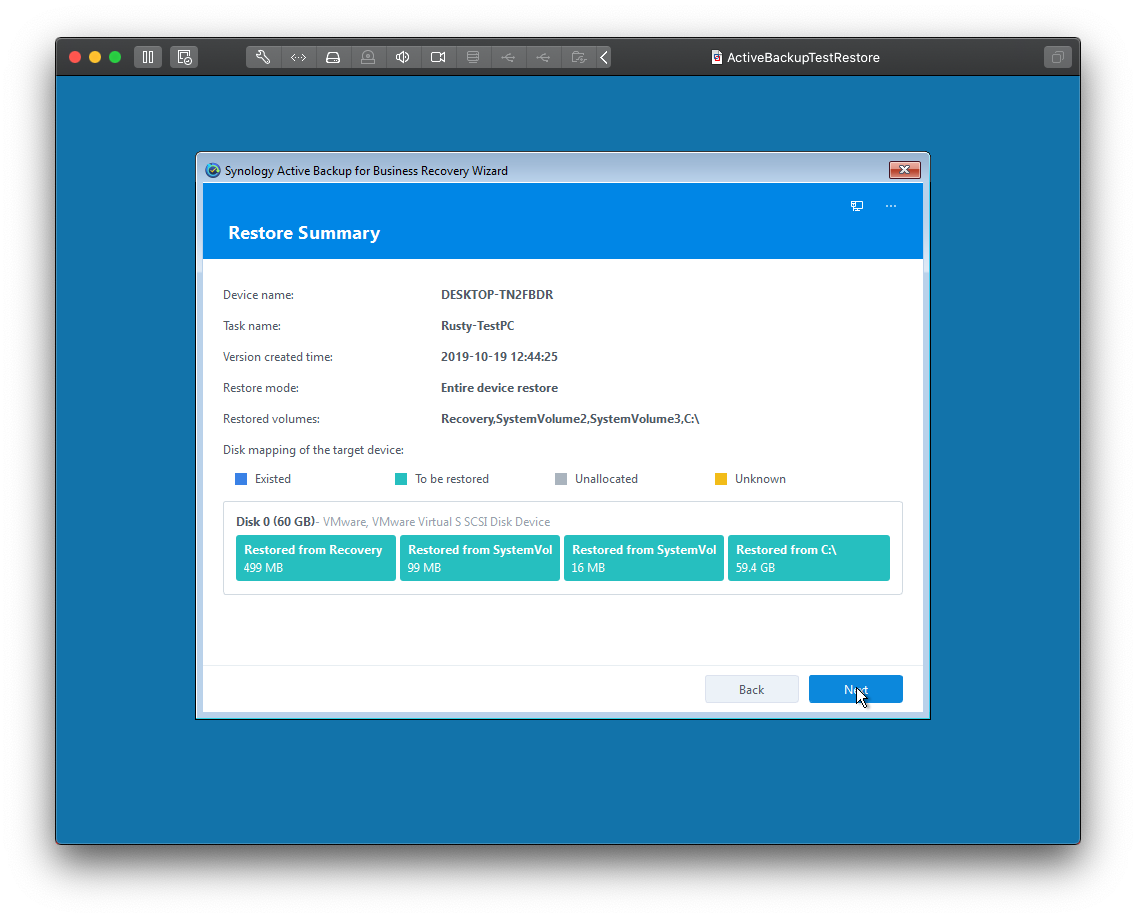Click the green macOS full screen button
This screenshot has width=1136, height=918.
tap(115, 57)
